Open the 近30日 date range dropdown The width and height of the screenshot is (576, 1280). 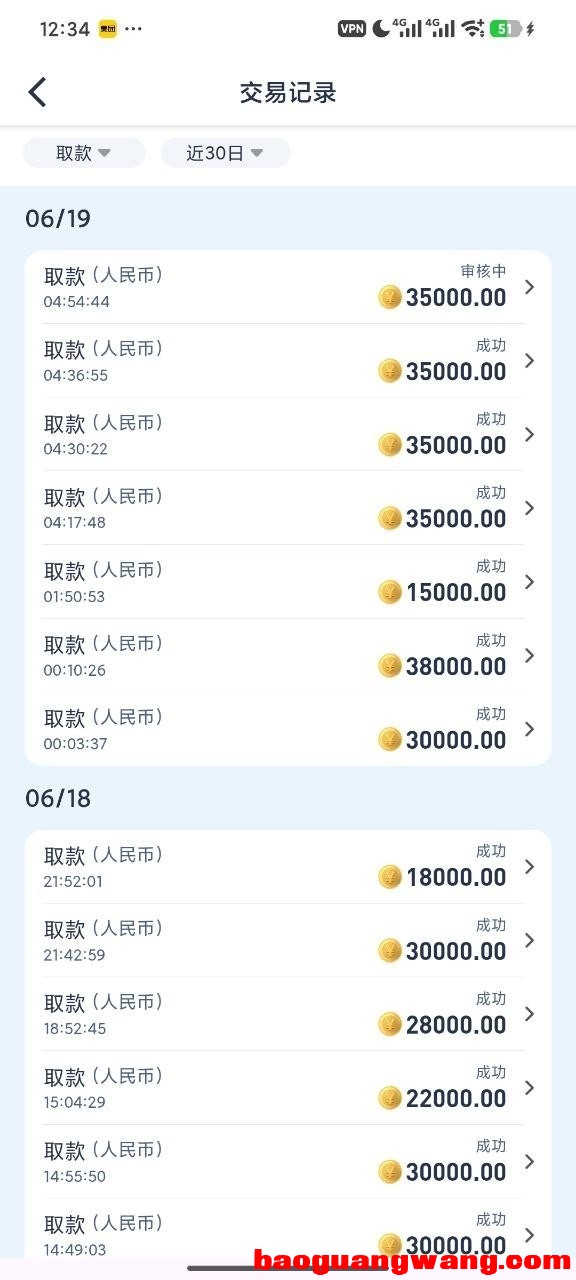[225, 153]
